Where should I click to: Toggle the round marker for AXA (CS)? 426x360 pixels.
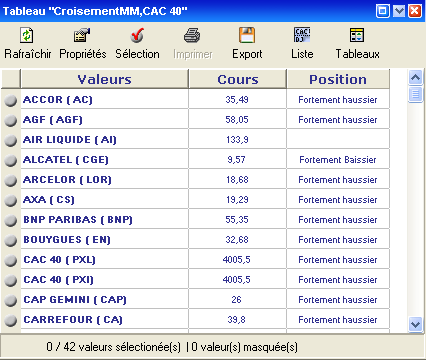(11, 200)
